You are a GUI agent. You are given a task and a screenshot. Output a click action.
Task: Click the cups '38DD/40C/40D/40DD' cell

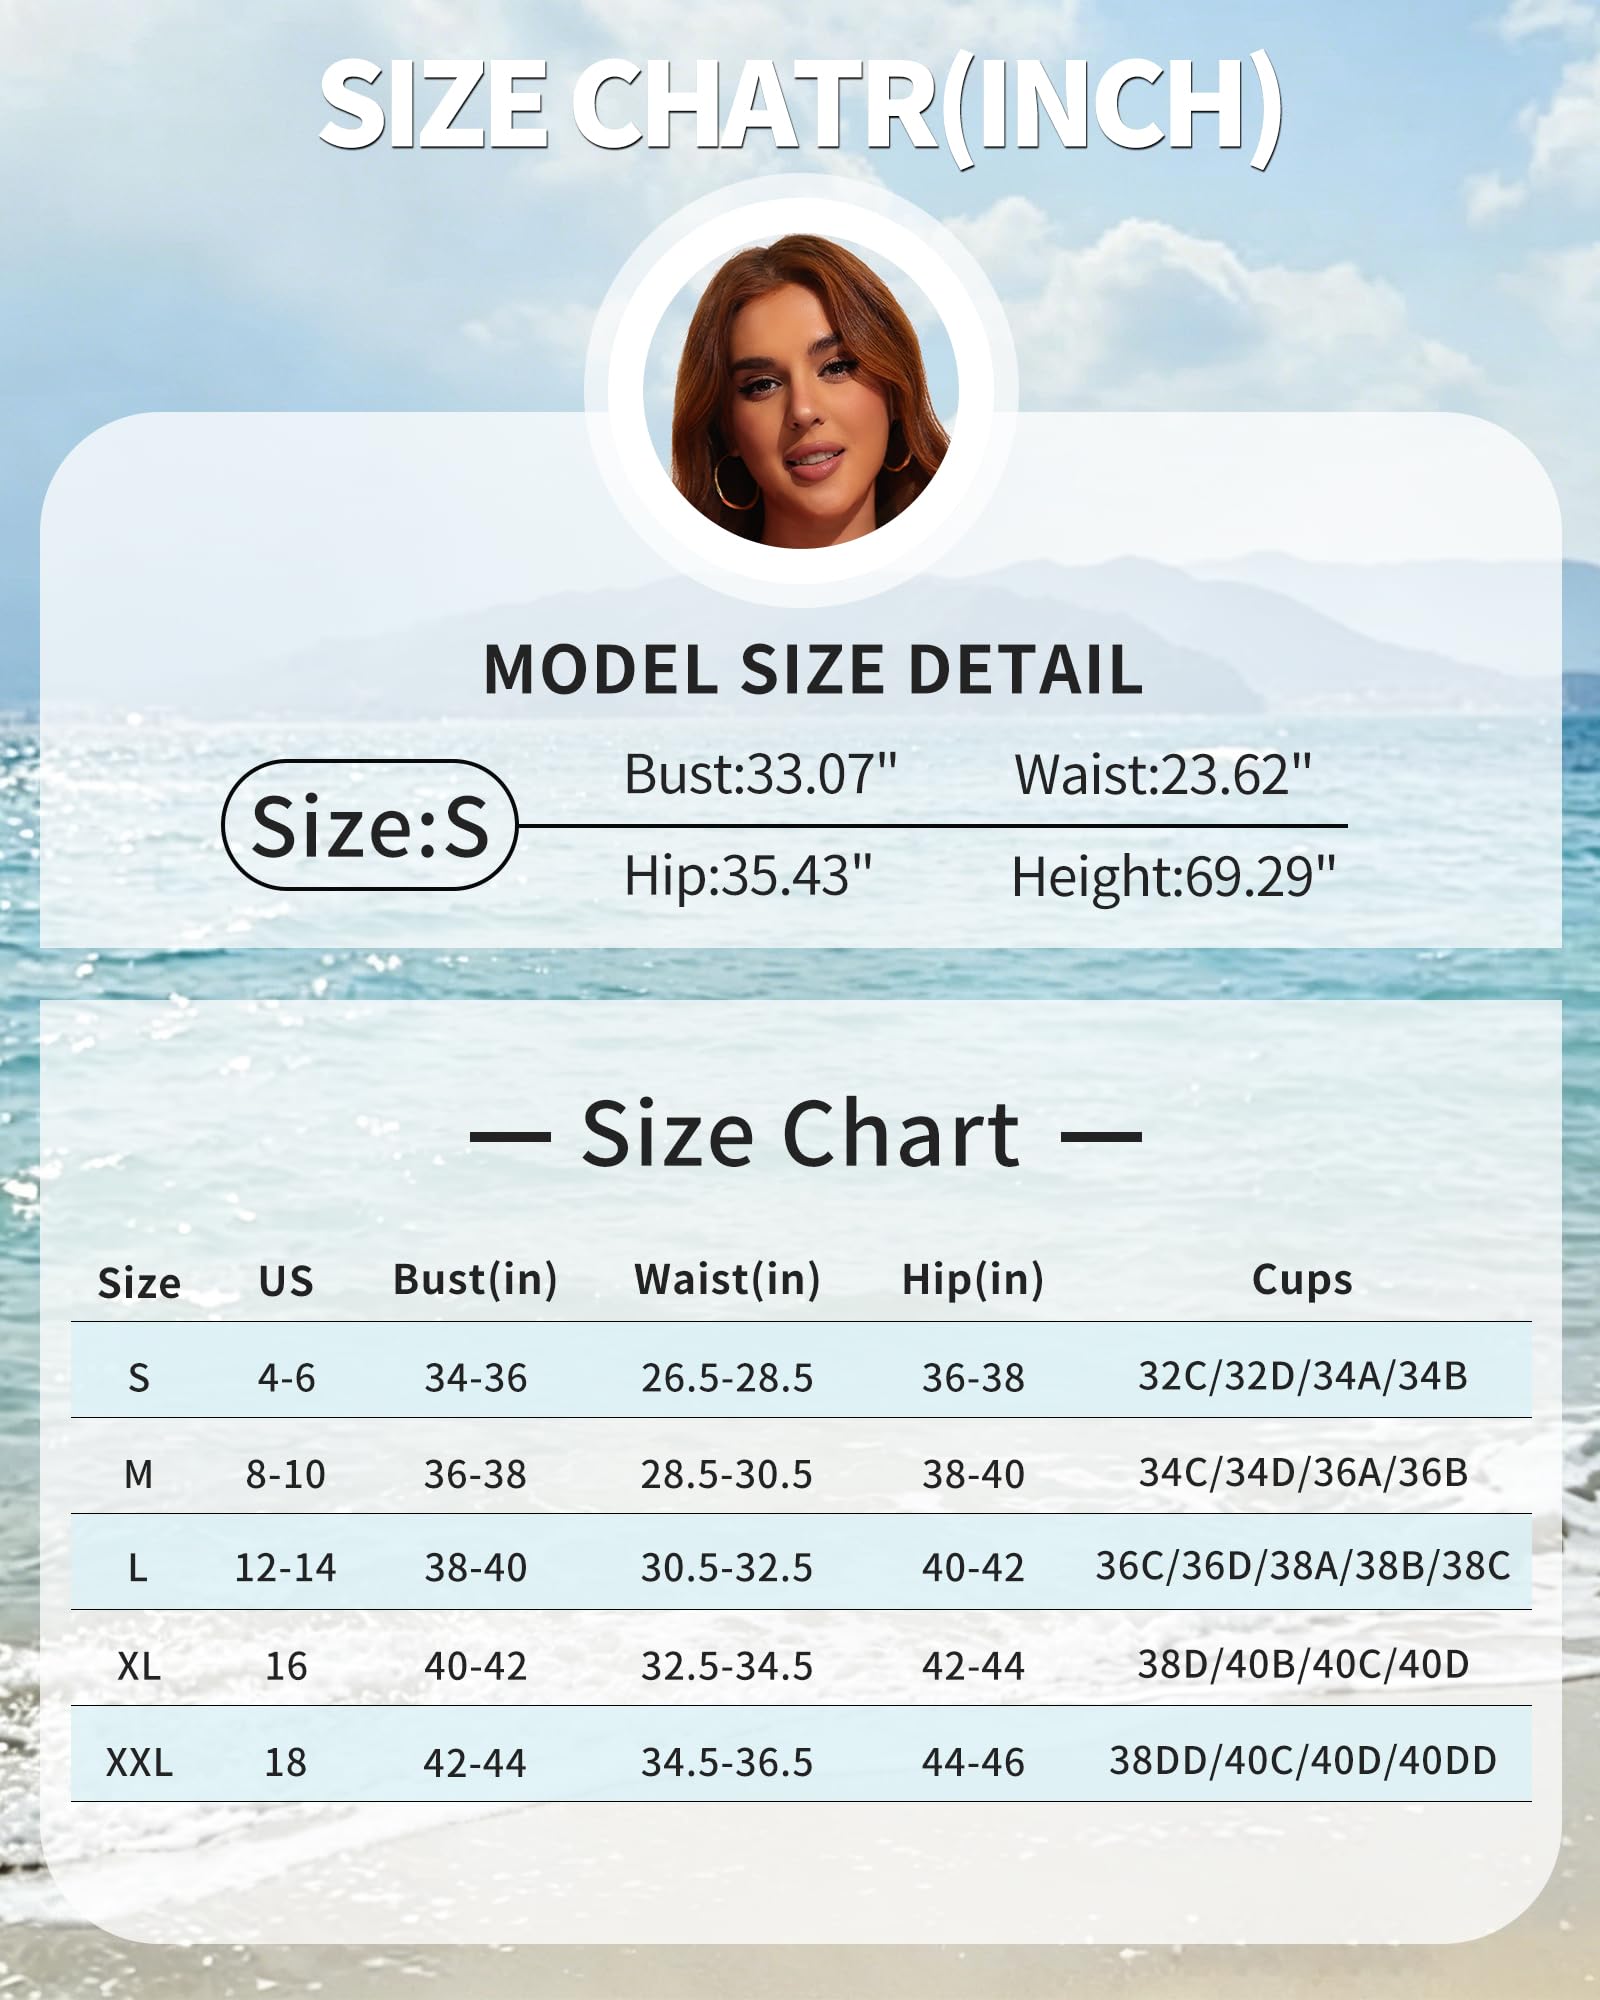pos(1302,1760)
